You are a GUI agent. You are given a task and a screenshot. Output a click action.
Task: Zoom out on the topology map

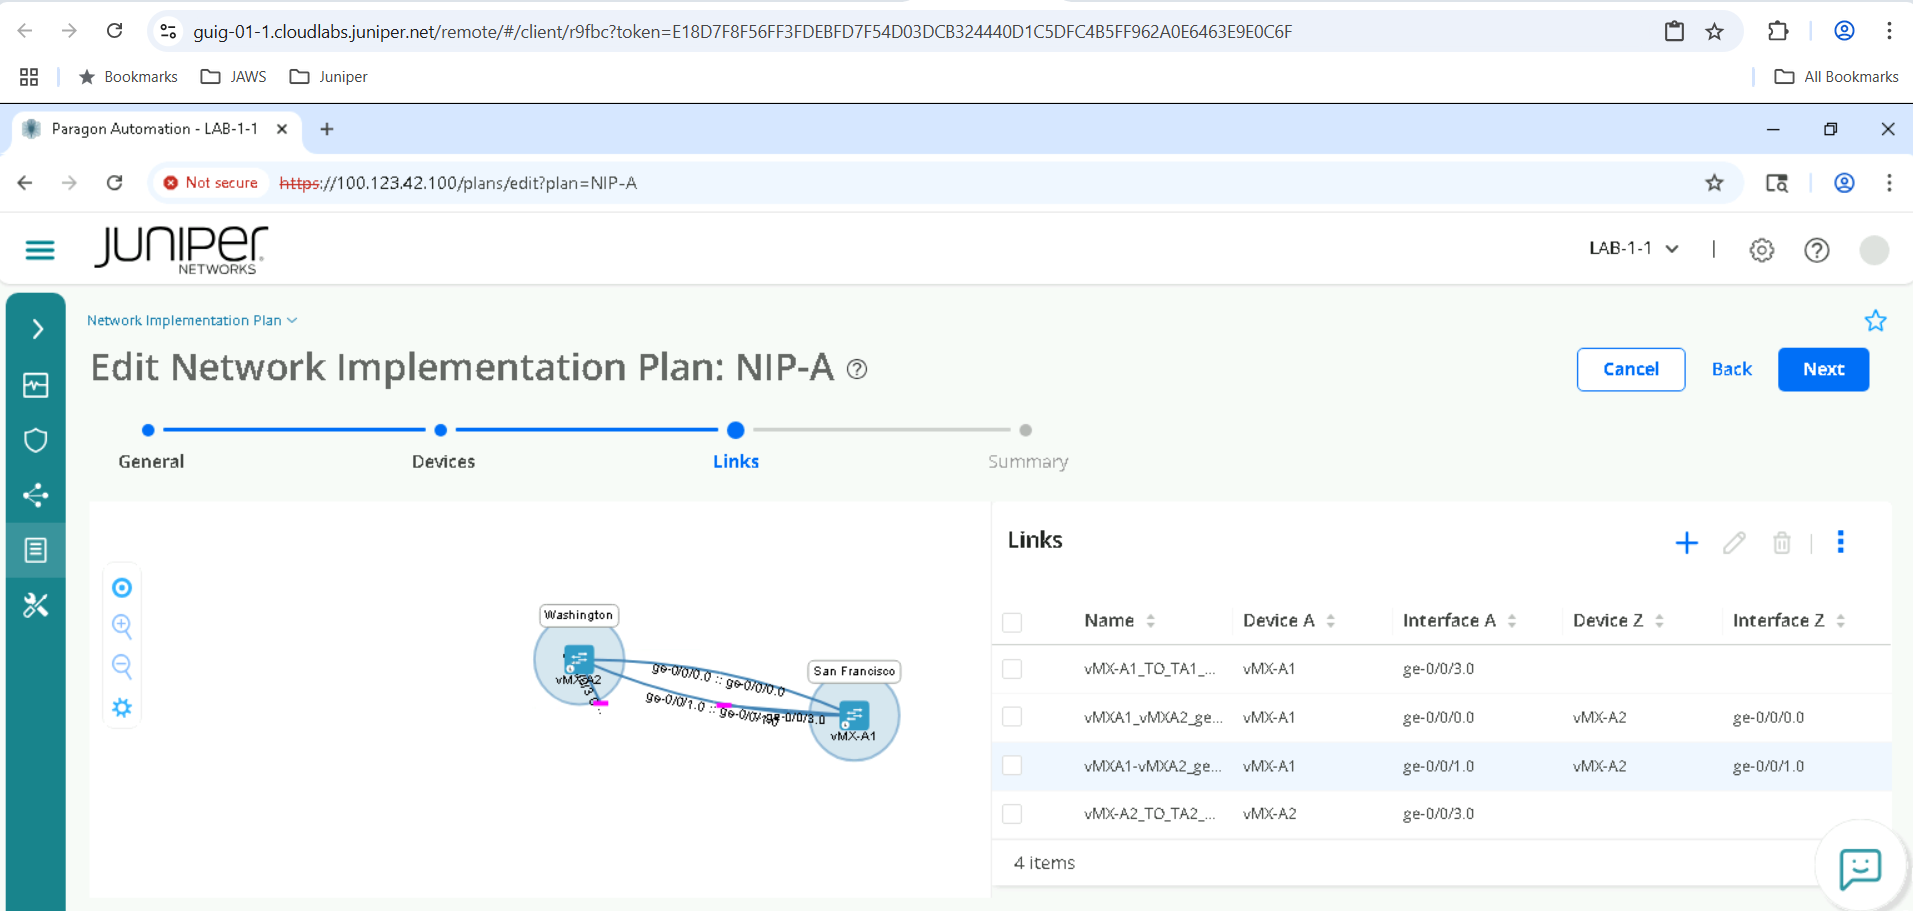tap(122, 666)
